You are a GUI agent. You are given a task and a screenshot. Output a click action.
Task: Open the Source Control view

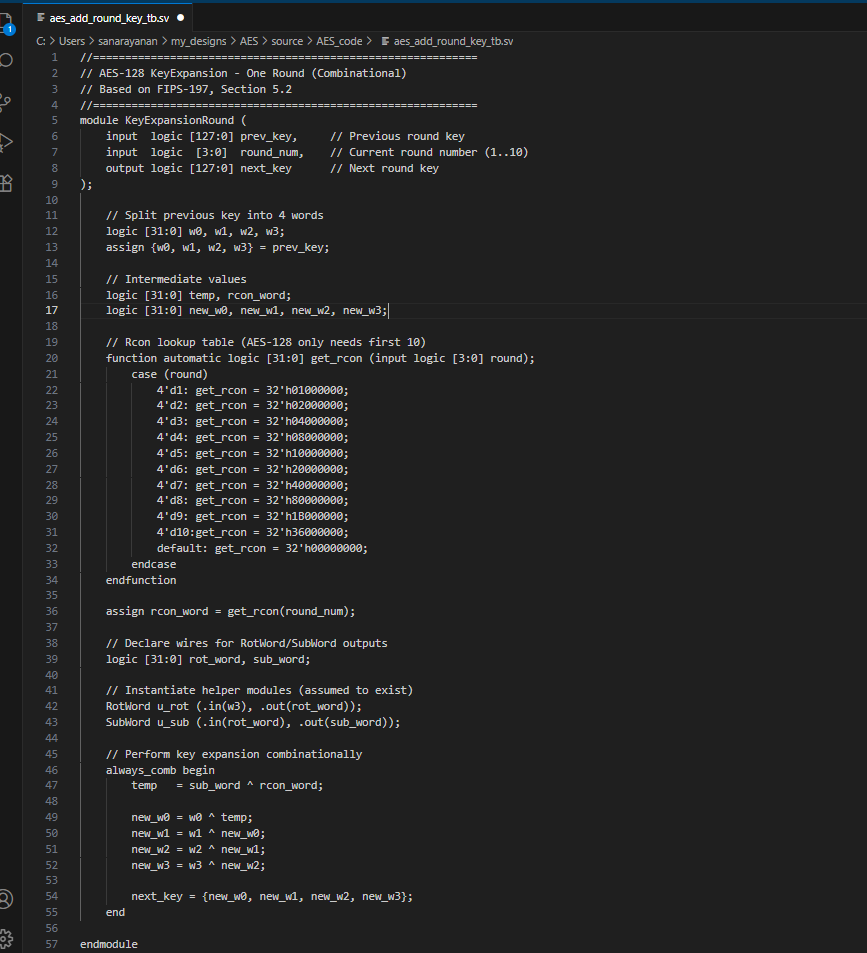click(5, 101)
